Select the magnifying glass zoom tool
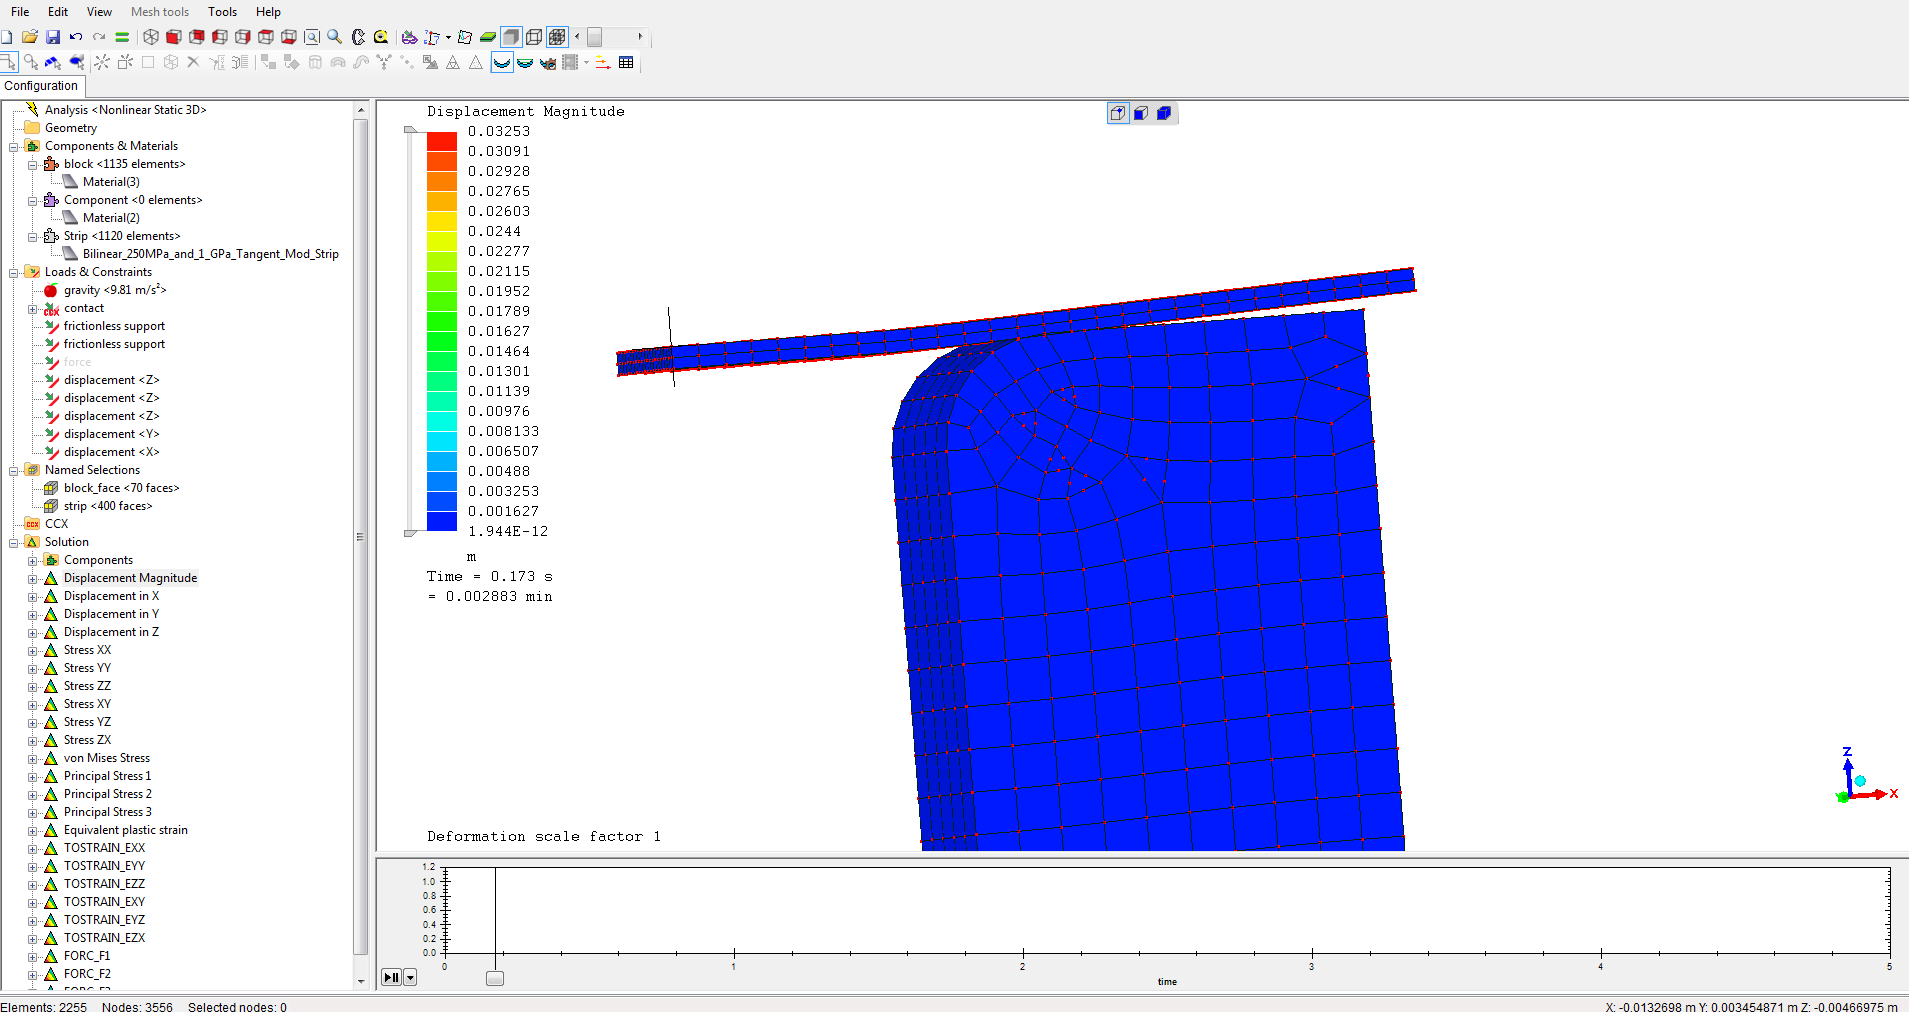 pyautogui.click(x=335, y=37)
